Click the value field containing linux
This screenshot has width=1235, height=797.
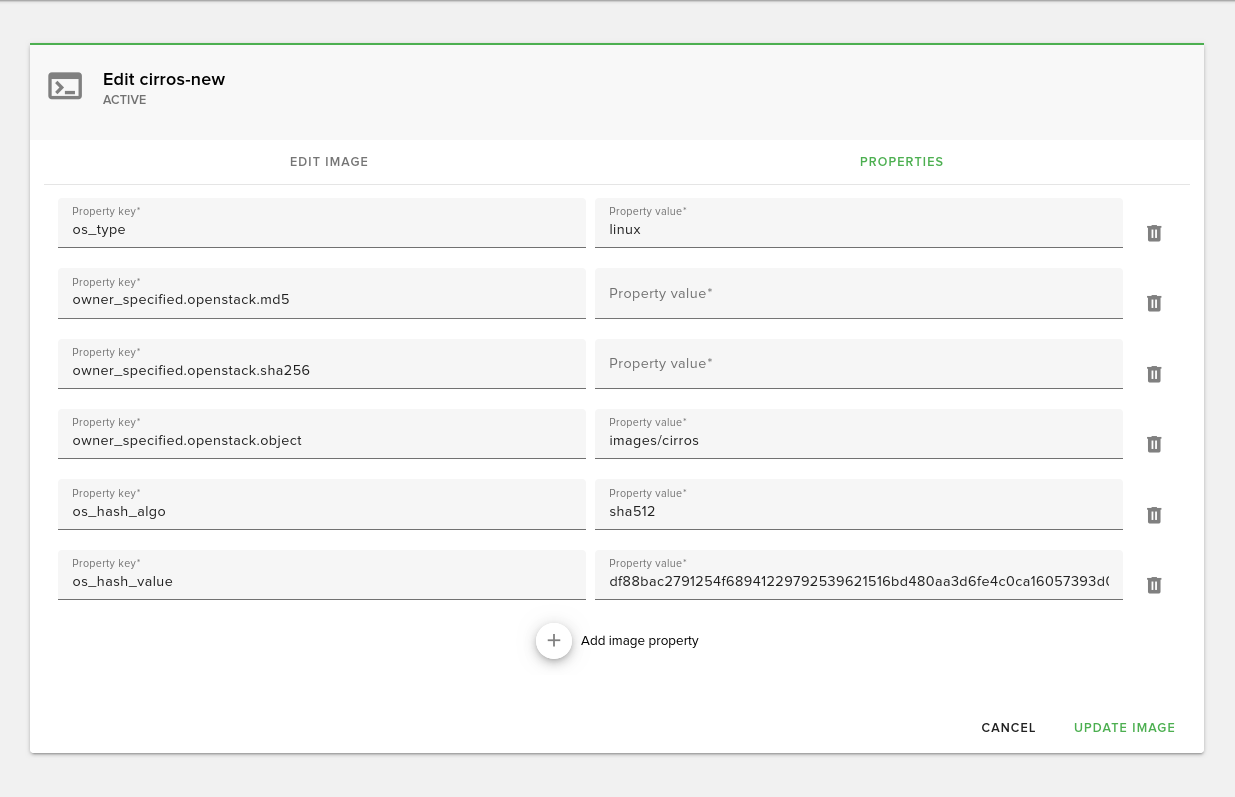pyautogui.click(x=858, y=230)
